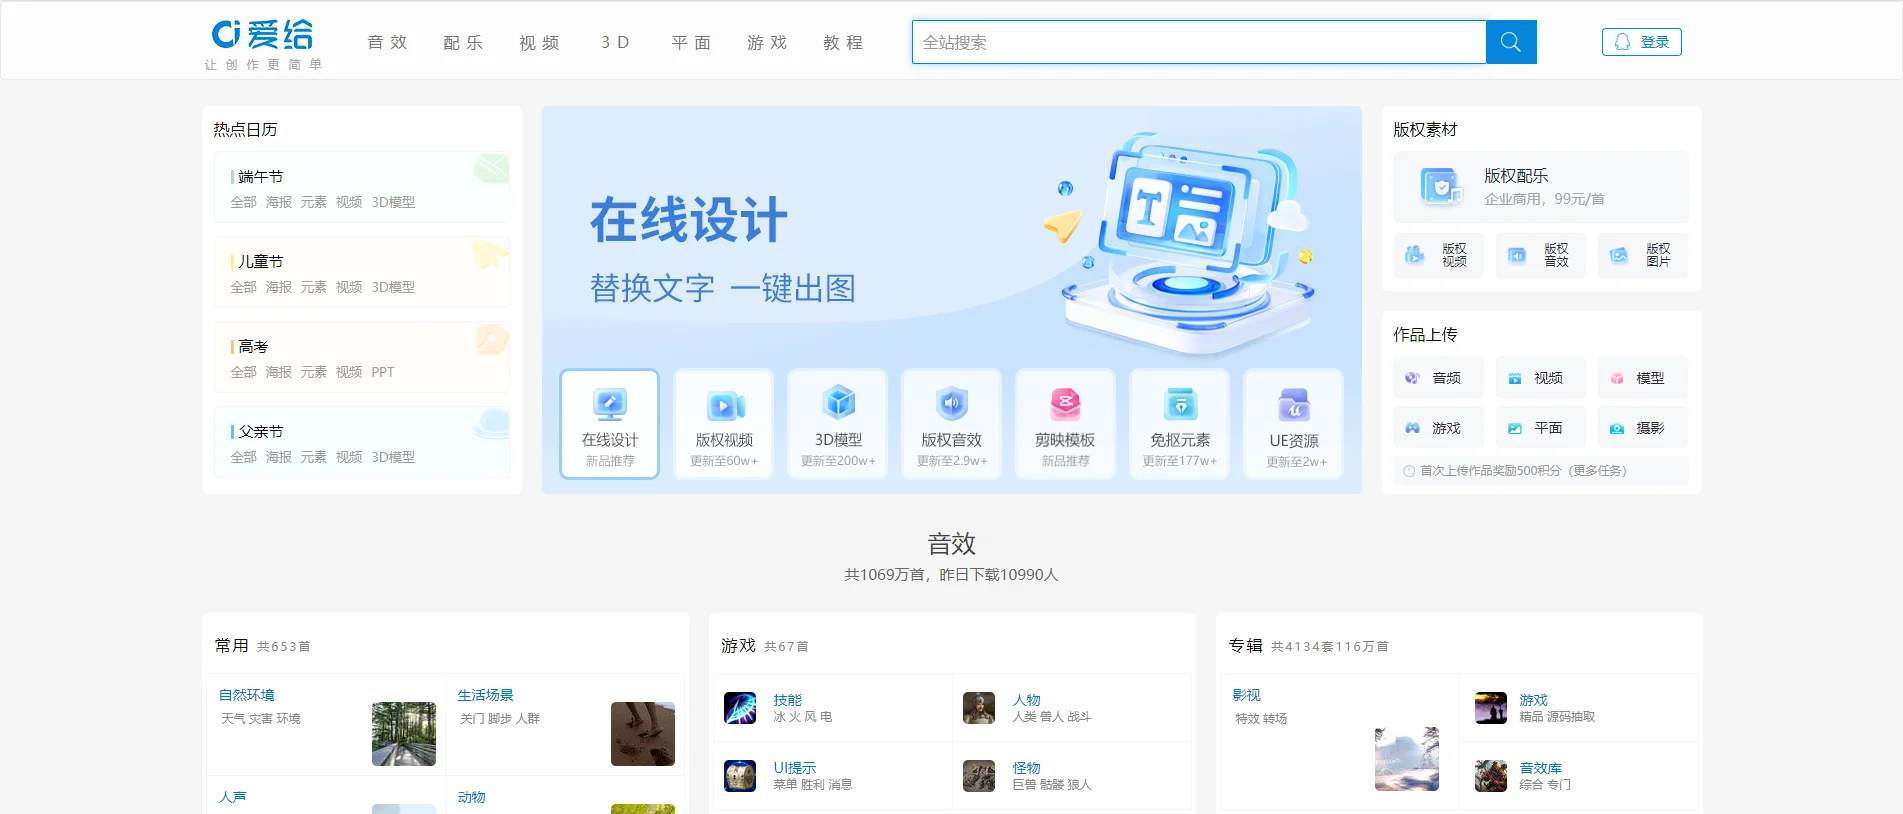Open the UE资源 tile
The height and width of the screenshot is (814, 1903).
1294,424
